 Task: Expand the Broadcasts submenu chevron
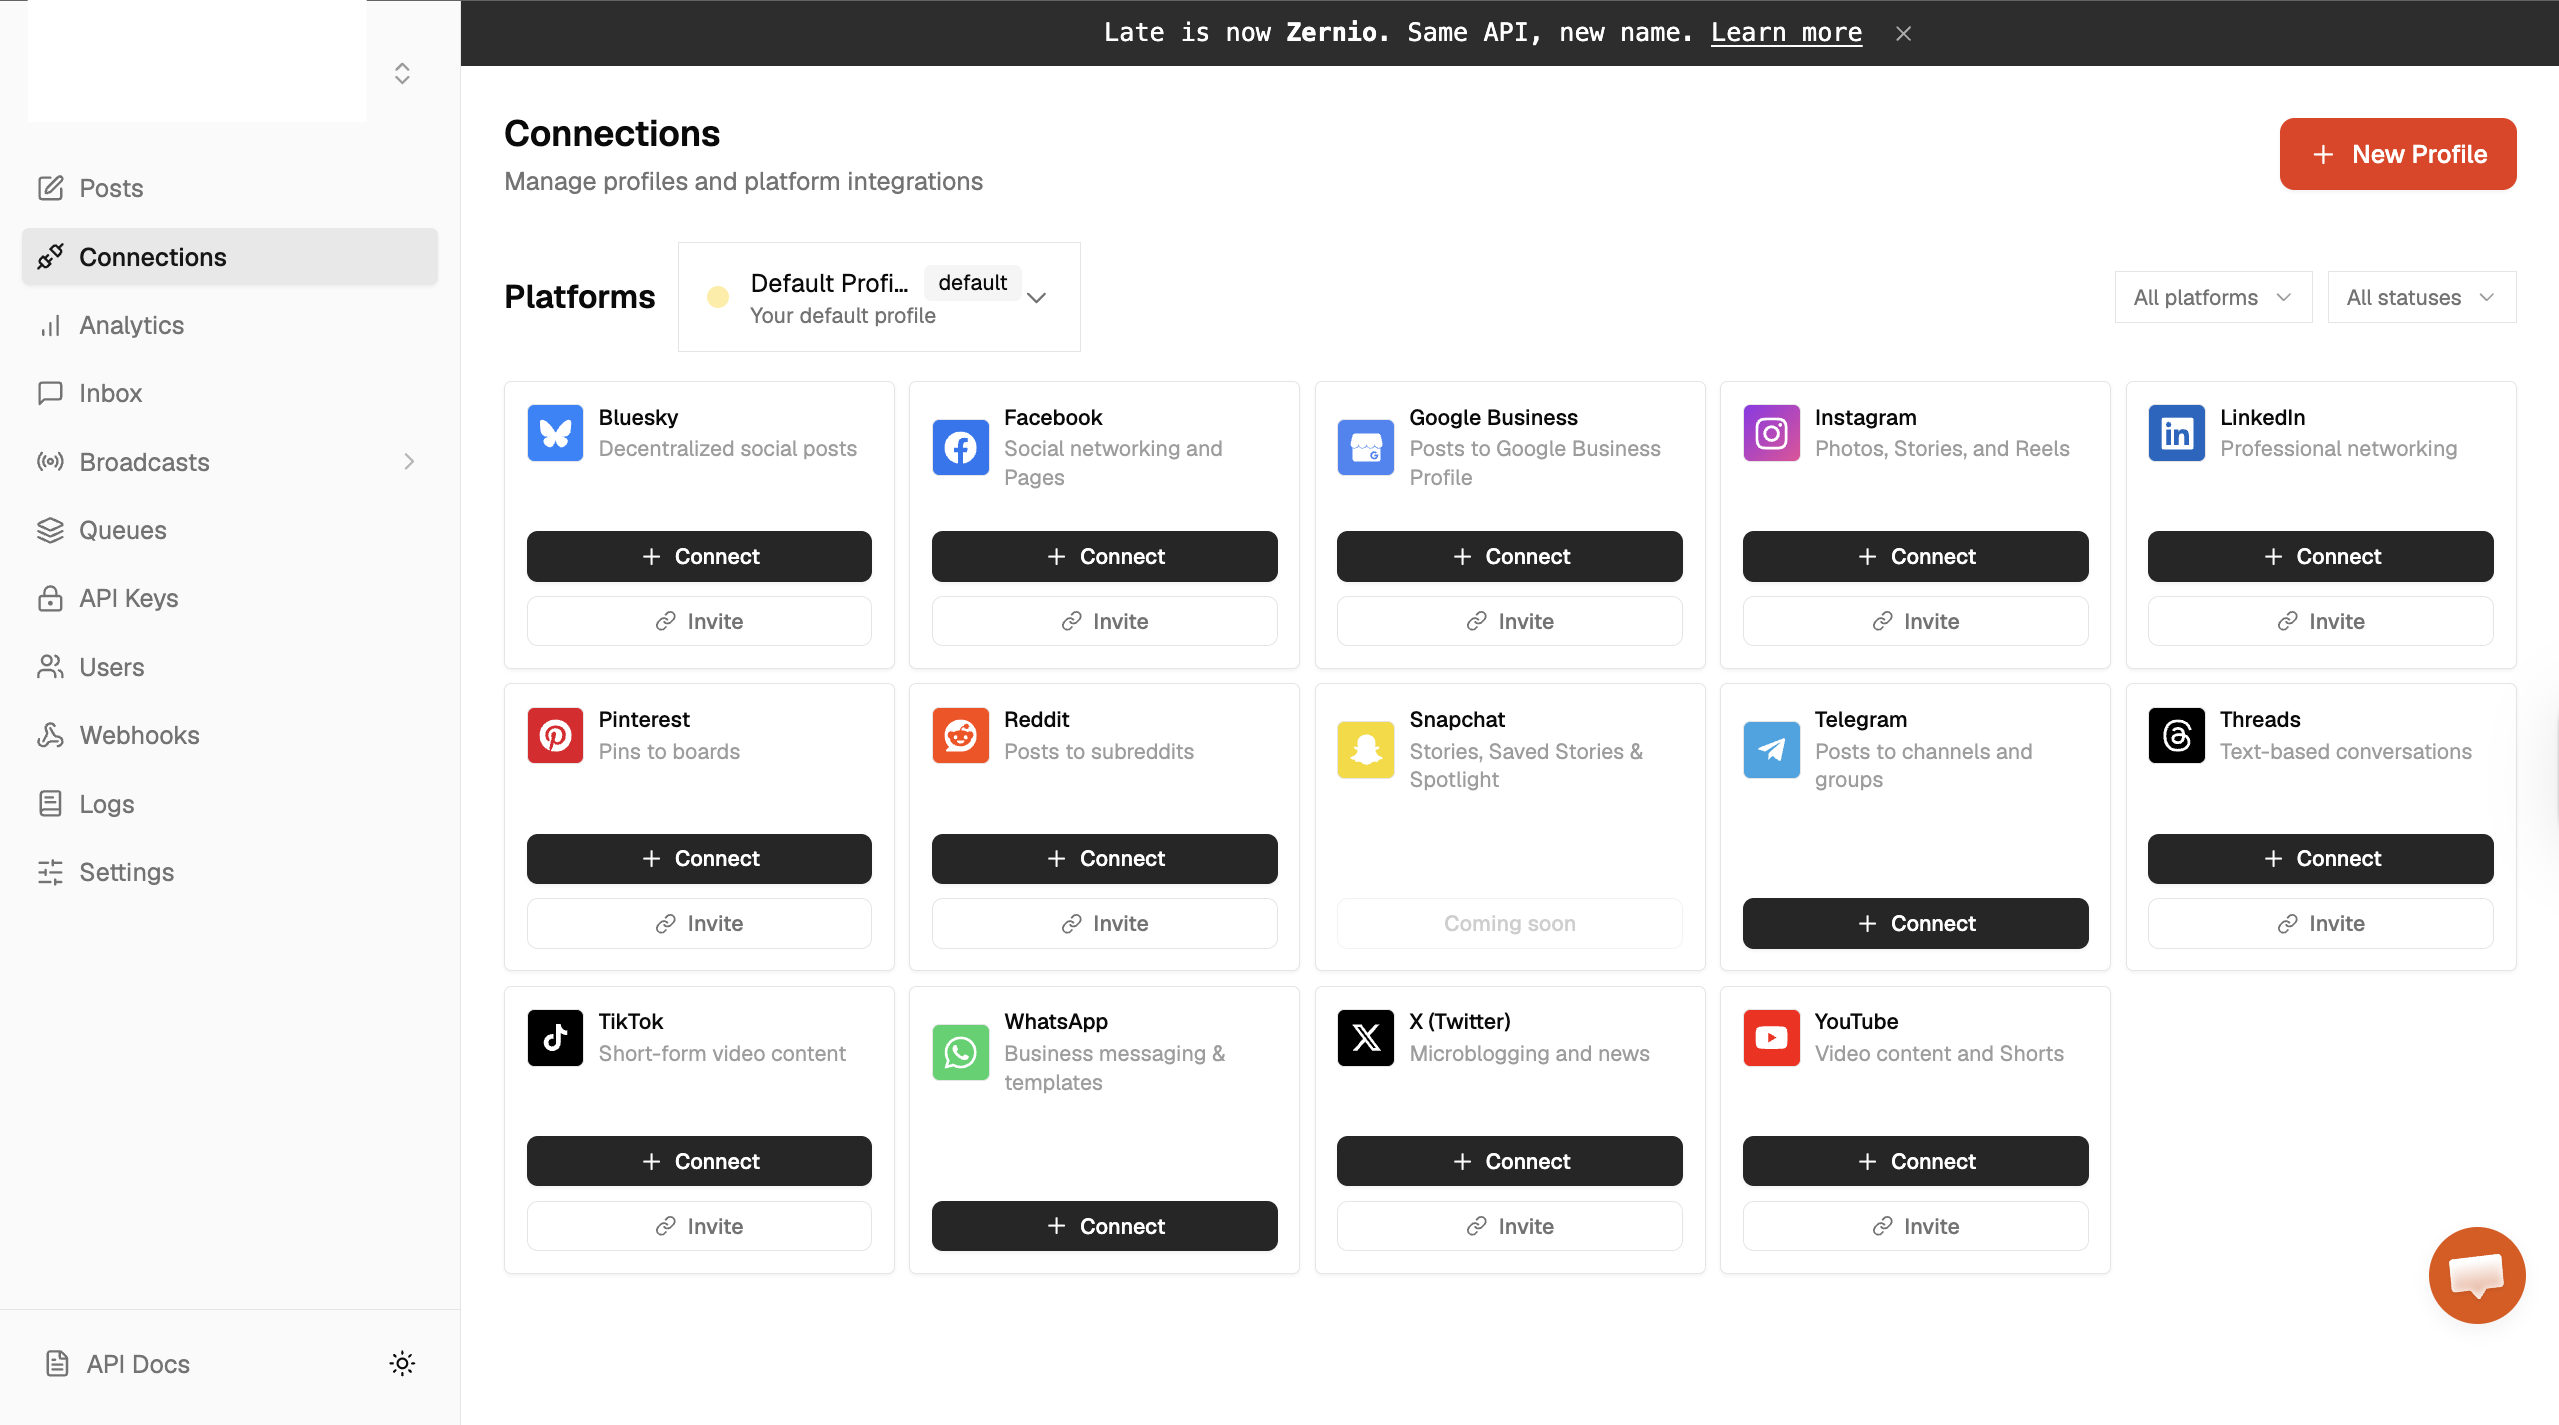coord(408,462)
